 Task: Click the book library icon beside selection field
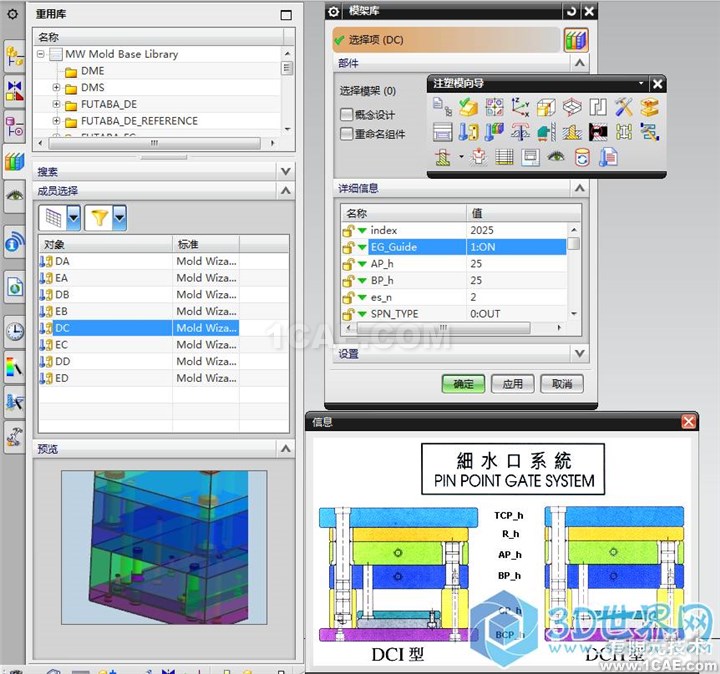coord(576,40)
